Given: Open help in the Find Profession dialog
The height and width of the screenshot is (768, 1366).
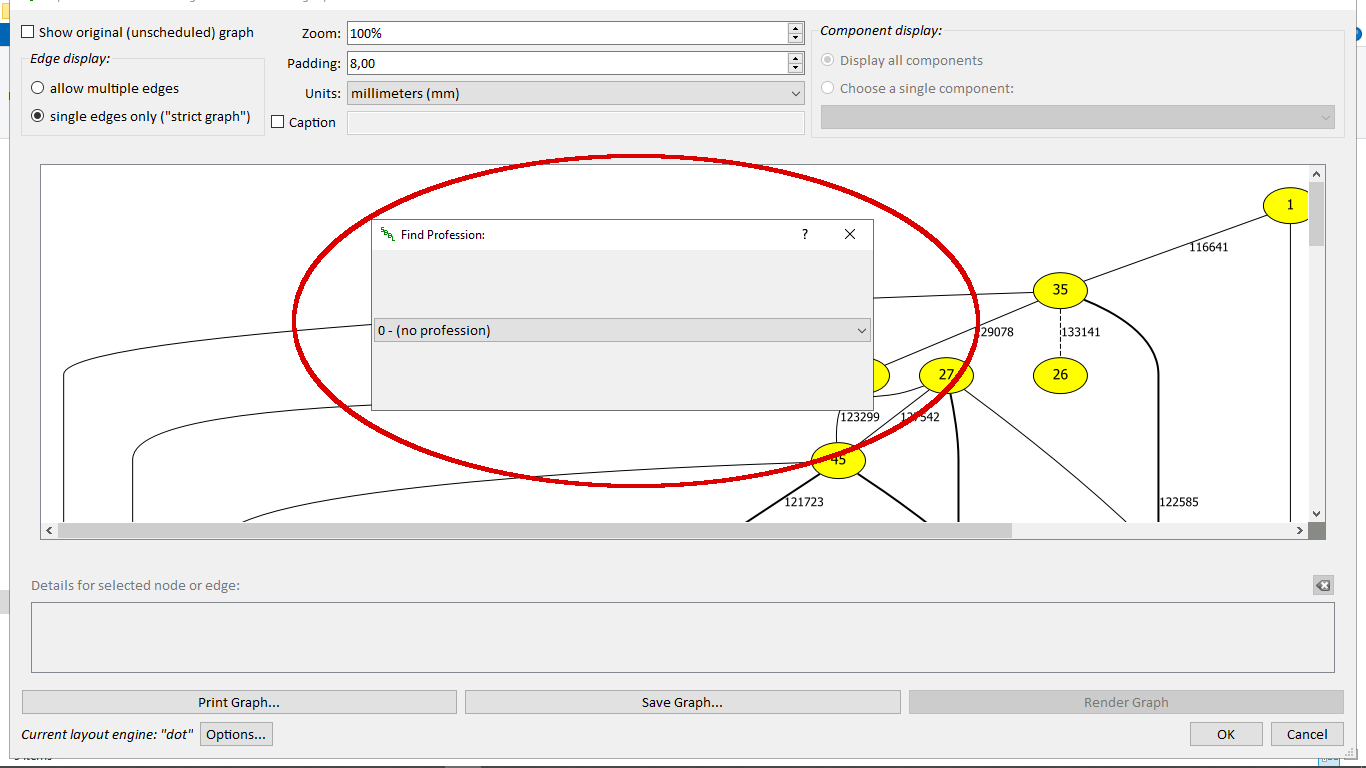Looking at the screenshot, I should 804,234.
